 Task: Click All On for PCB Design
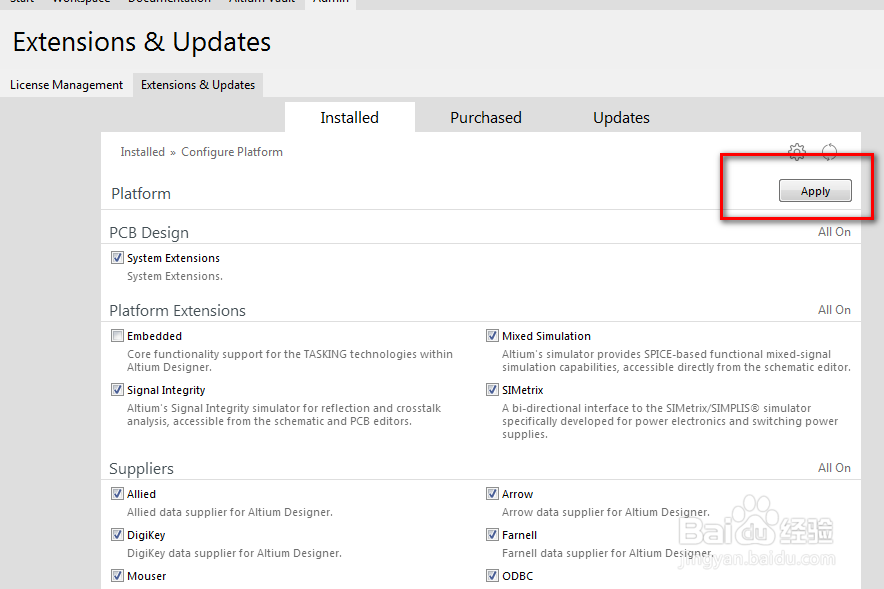coord(834,232)
